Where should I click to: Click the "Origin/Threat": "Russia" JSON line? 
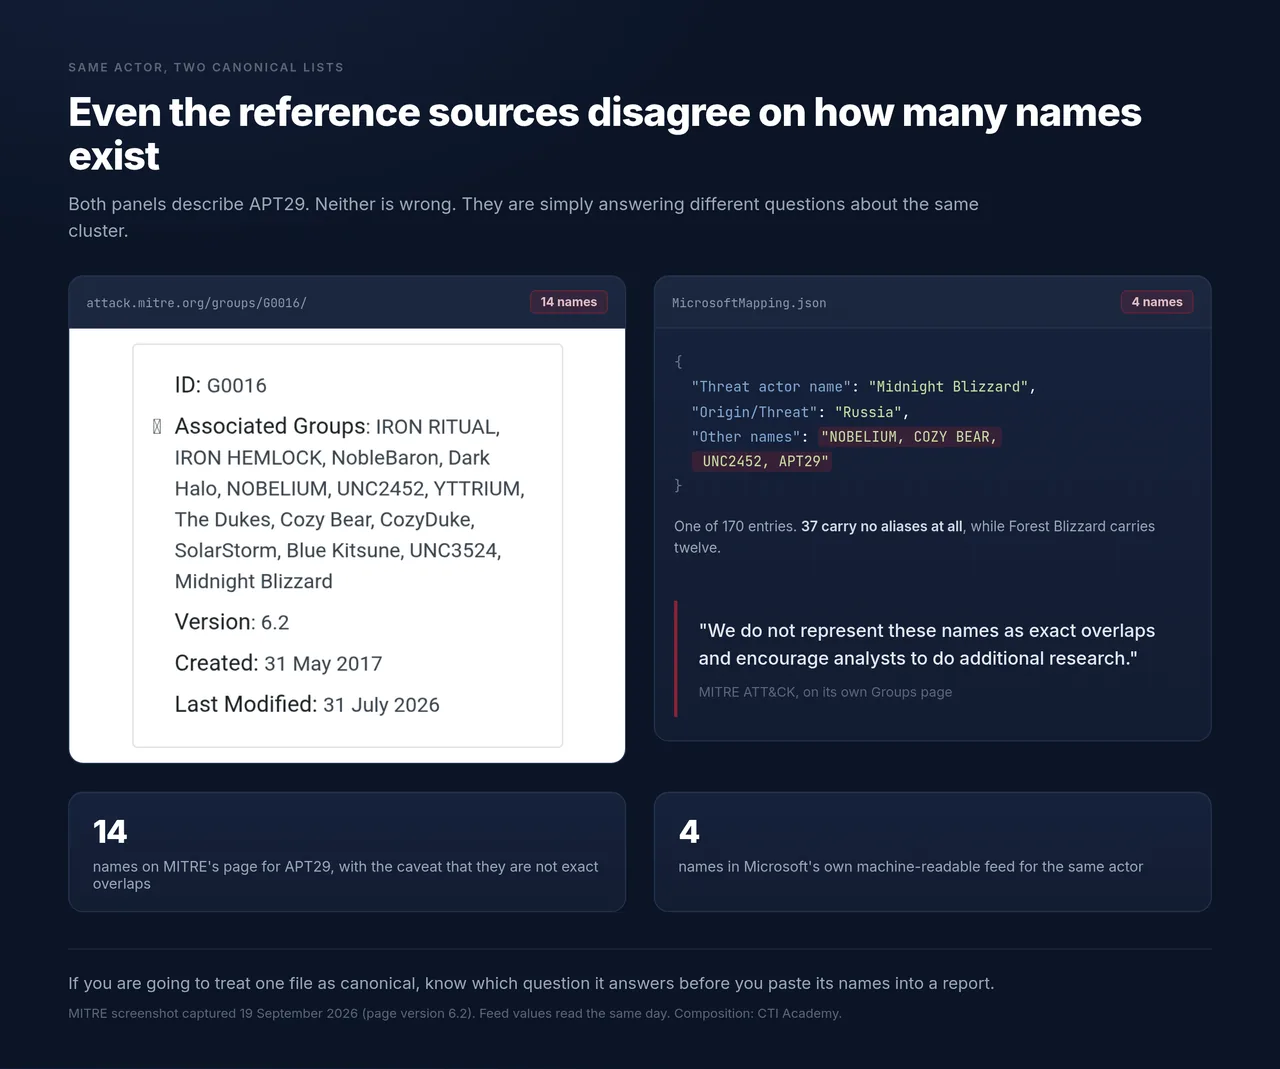pos(800,412)
